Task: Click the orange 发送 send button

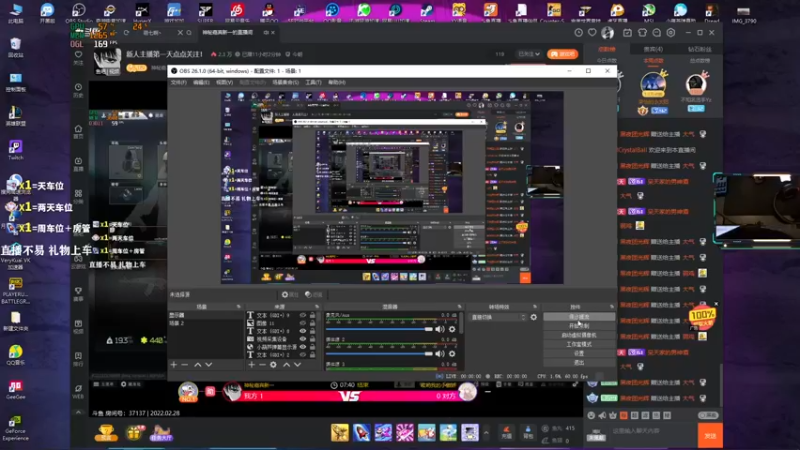Action: (x=710, y=435)
